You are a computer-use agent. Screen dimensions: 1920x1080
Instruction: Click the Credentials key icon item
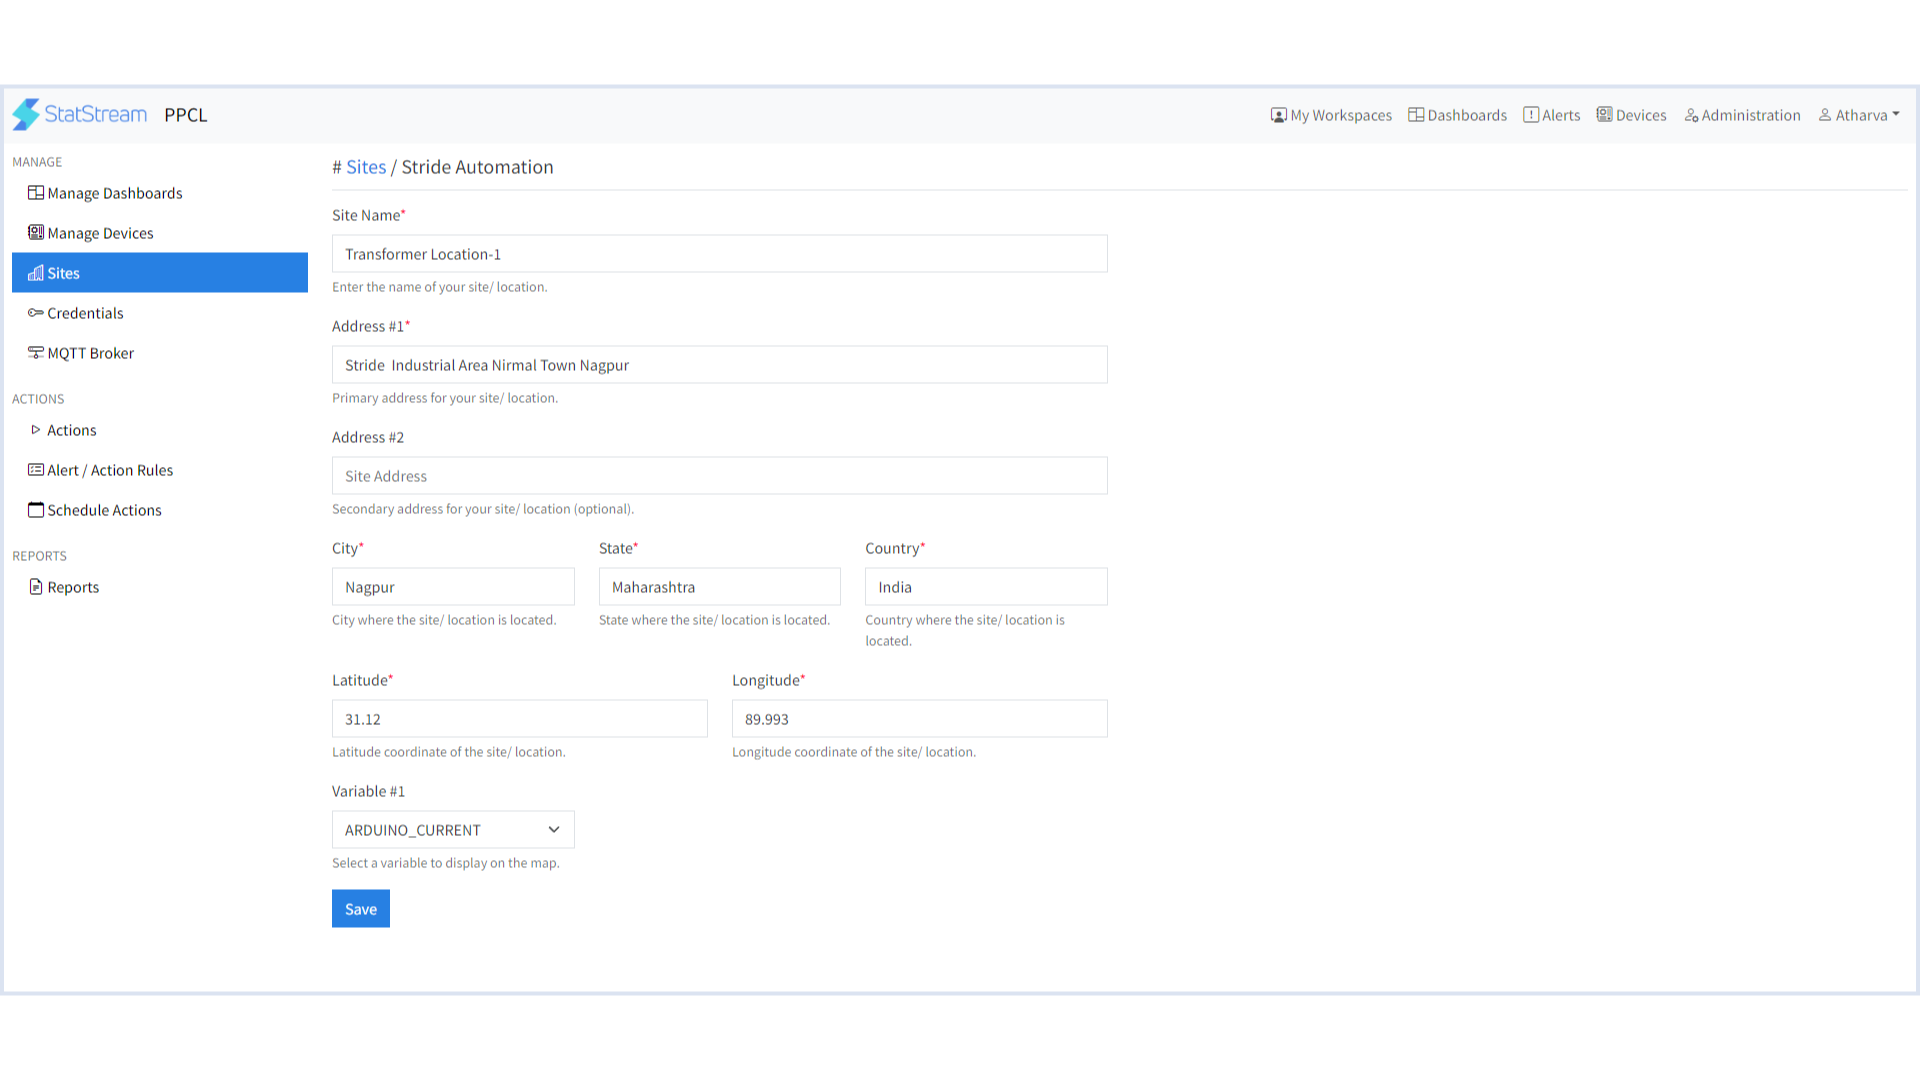point(76,313)
